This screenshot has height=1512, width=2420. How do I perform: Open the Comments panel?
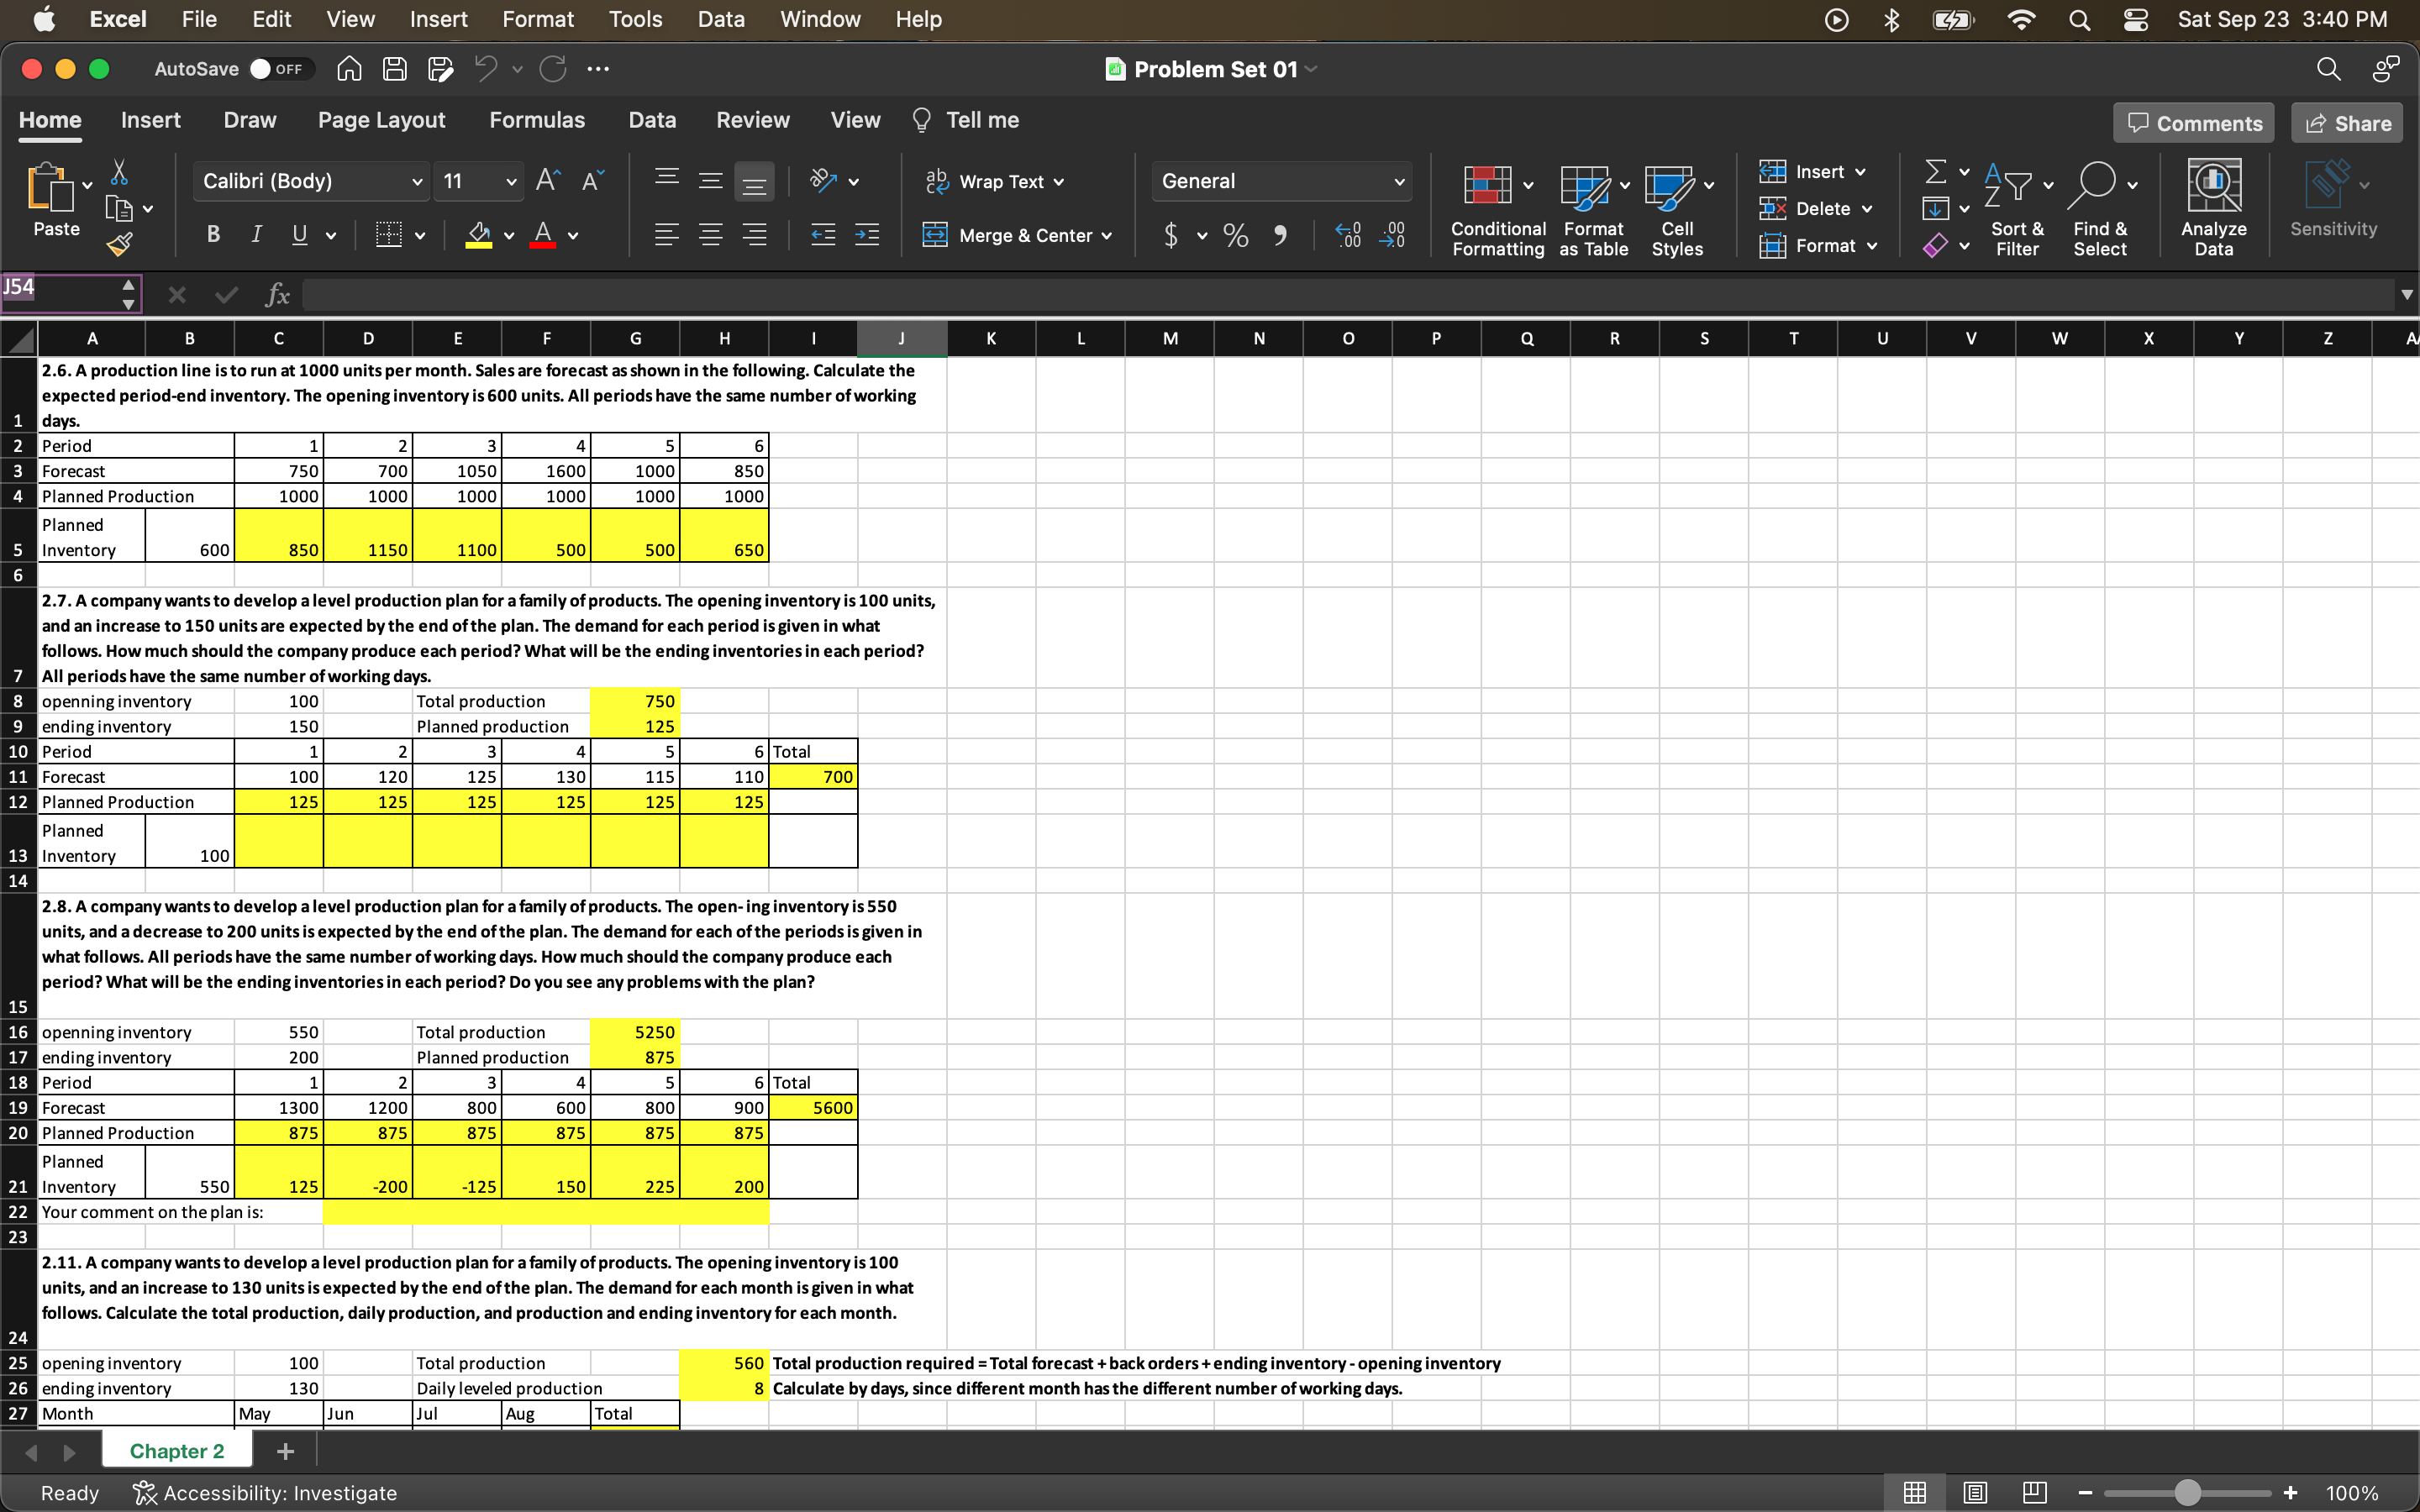tap(2194, 122)
